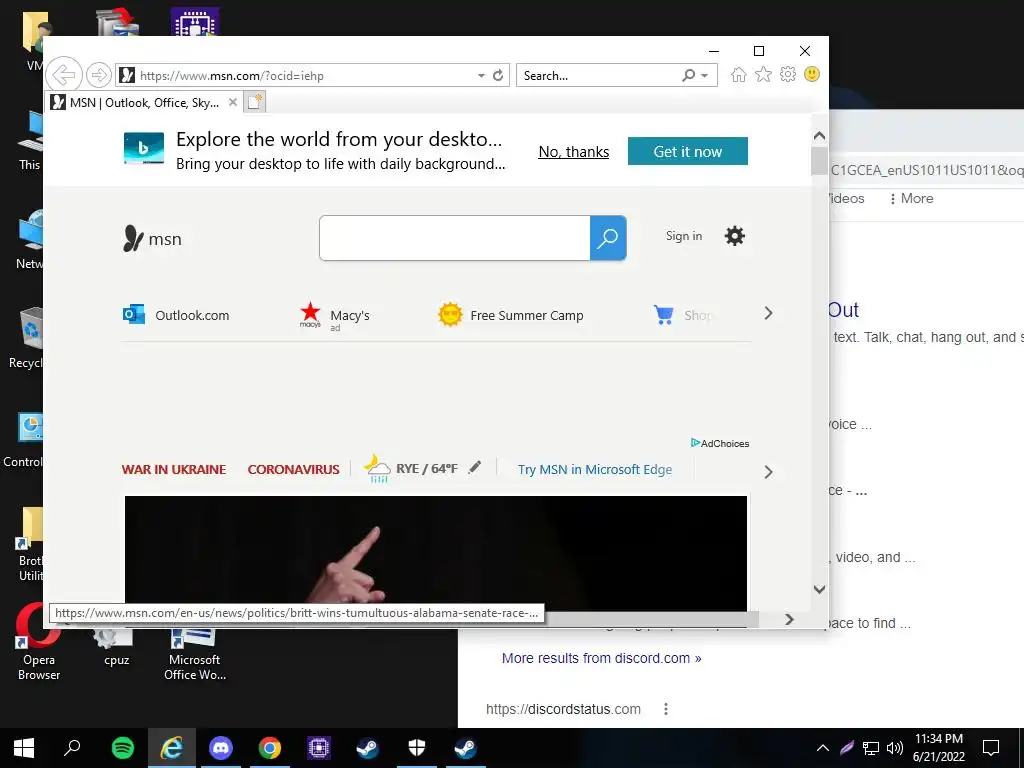Viewport: 1024px width, 768px height.
Task: Select the MSN | Outlook, Office tab
Action: (x=144, y=103)
